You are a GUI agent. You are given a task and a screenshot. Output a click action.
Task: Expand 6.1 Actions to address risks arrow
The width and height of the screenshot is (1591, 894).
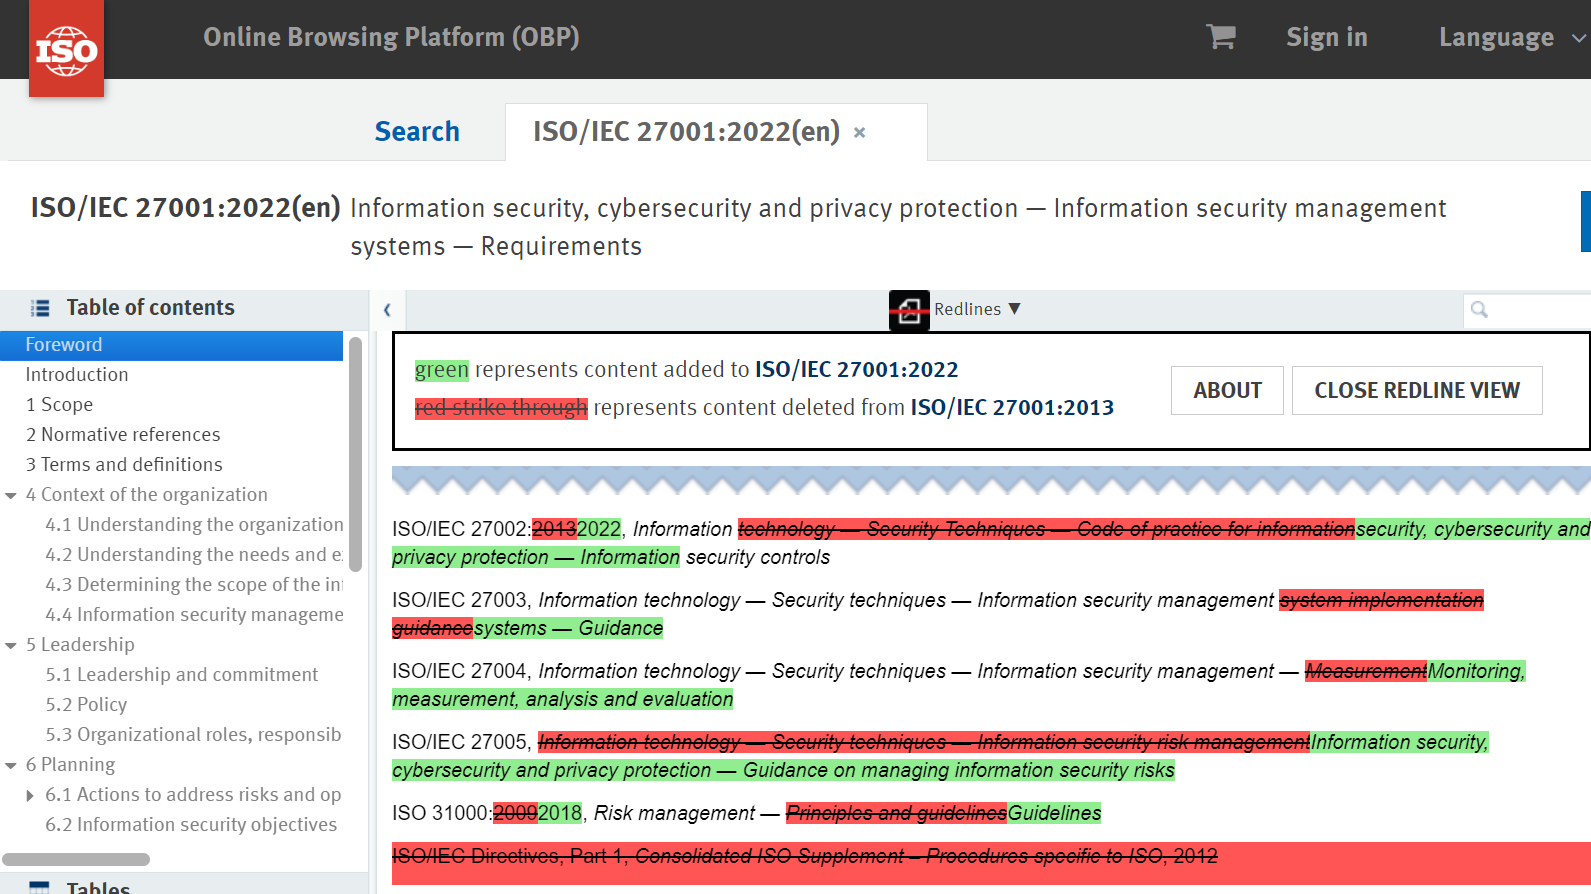30,796
